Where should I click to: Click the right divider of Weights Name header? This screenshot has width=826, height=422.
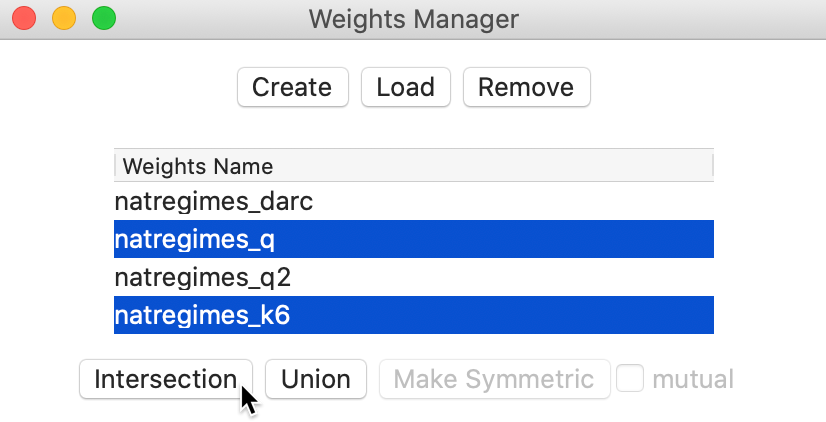(712, 165)
